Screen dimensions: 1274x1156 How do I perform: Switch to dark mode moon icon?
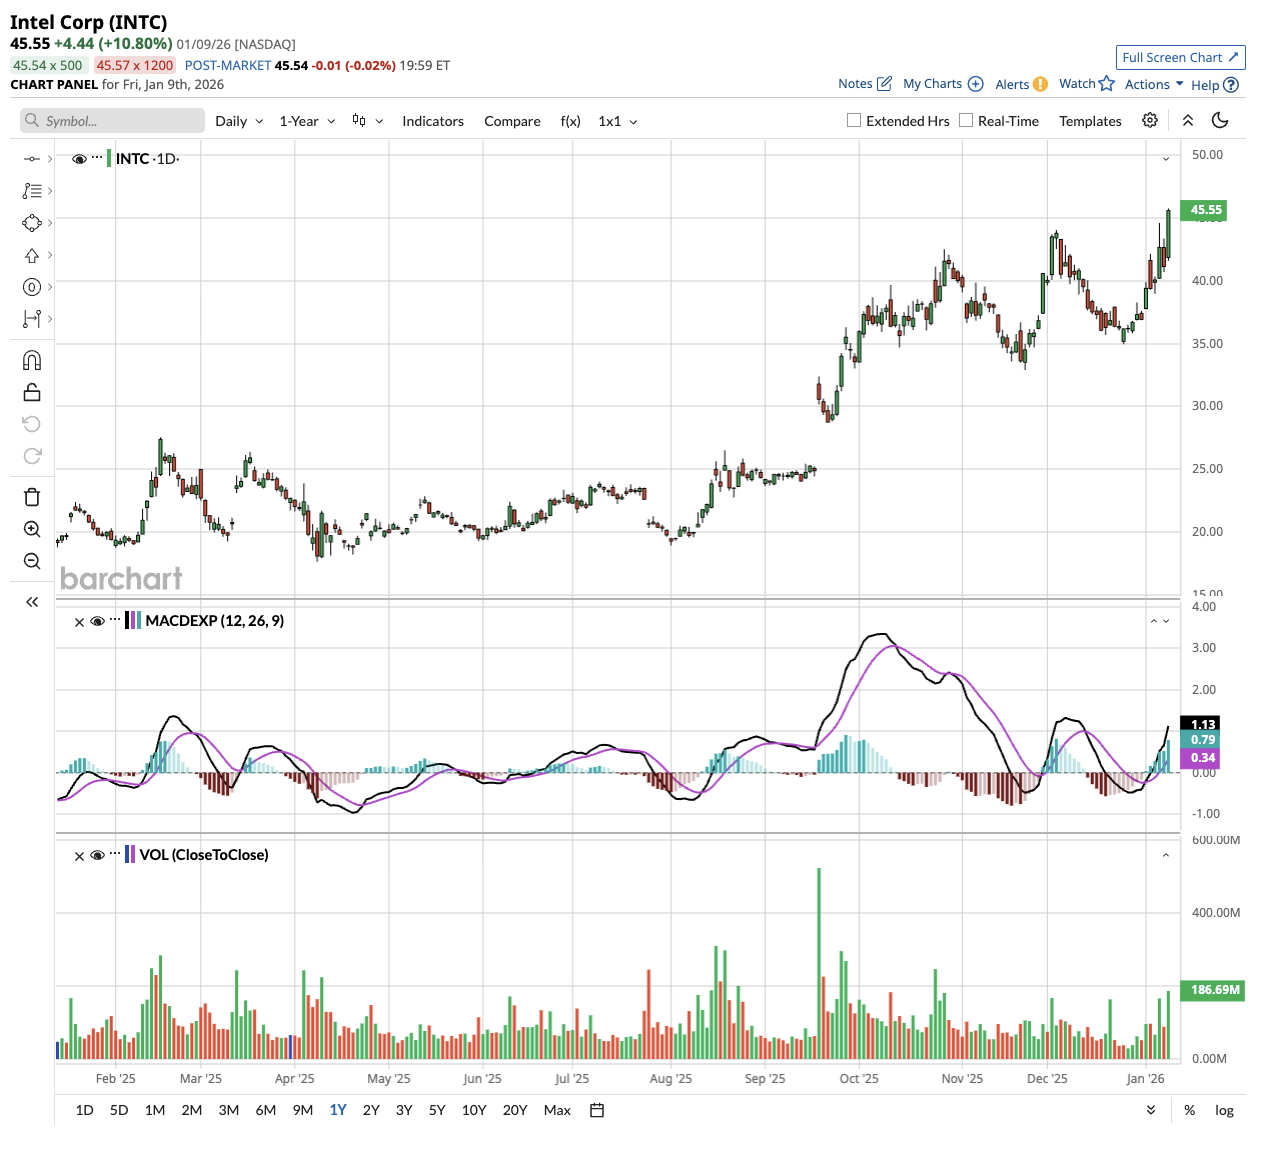1220,120
